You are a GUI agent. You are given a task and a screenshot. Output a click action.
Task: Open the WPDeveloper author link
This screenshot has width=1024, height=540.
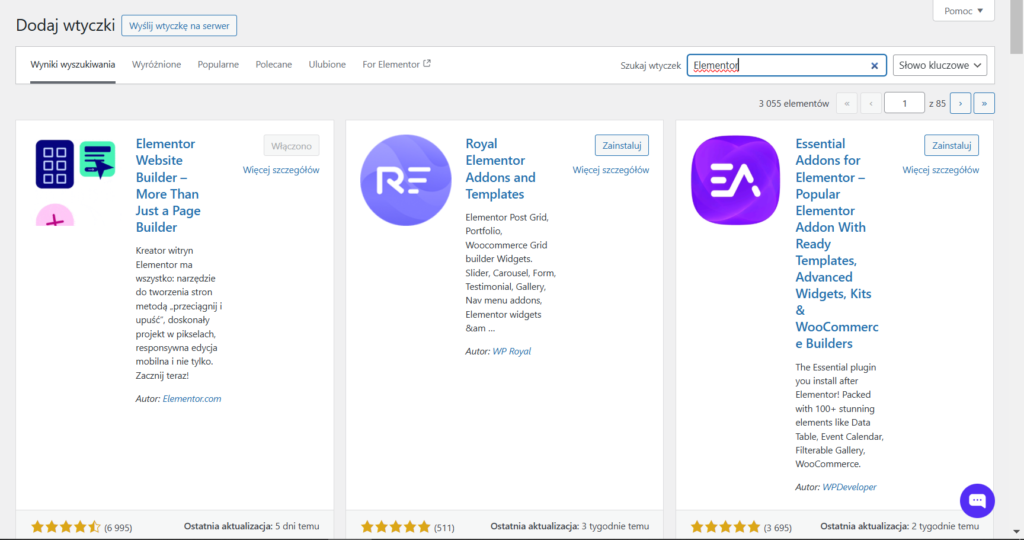[x=849, y=487]
